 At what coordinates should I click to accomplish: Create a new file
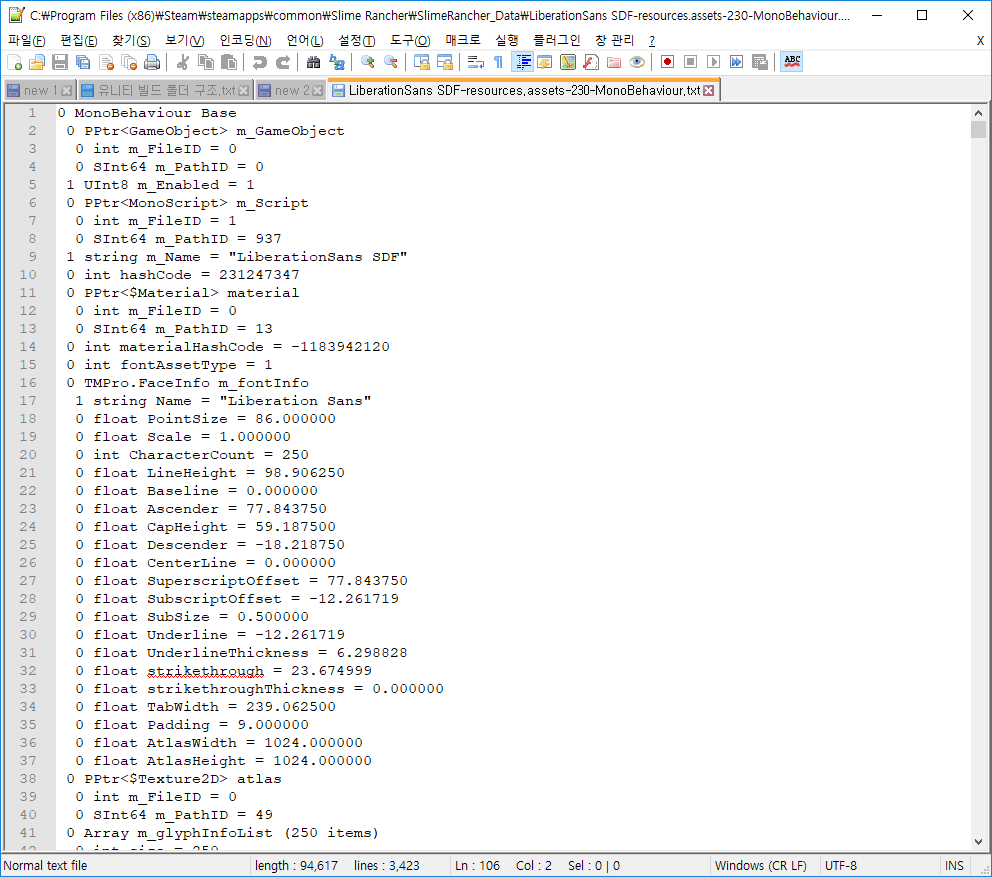click(12, 61)
